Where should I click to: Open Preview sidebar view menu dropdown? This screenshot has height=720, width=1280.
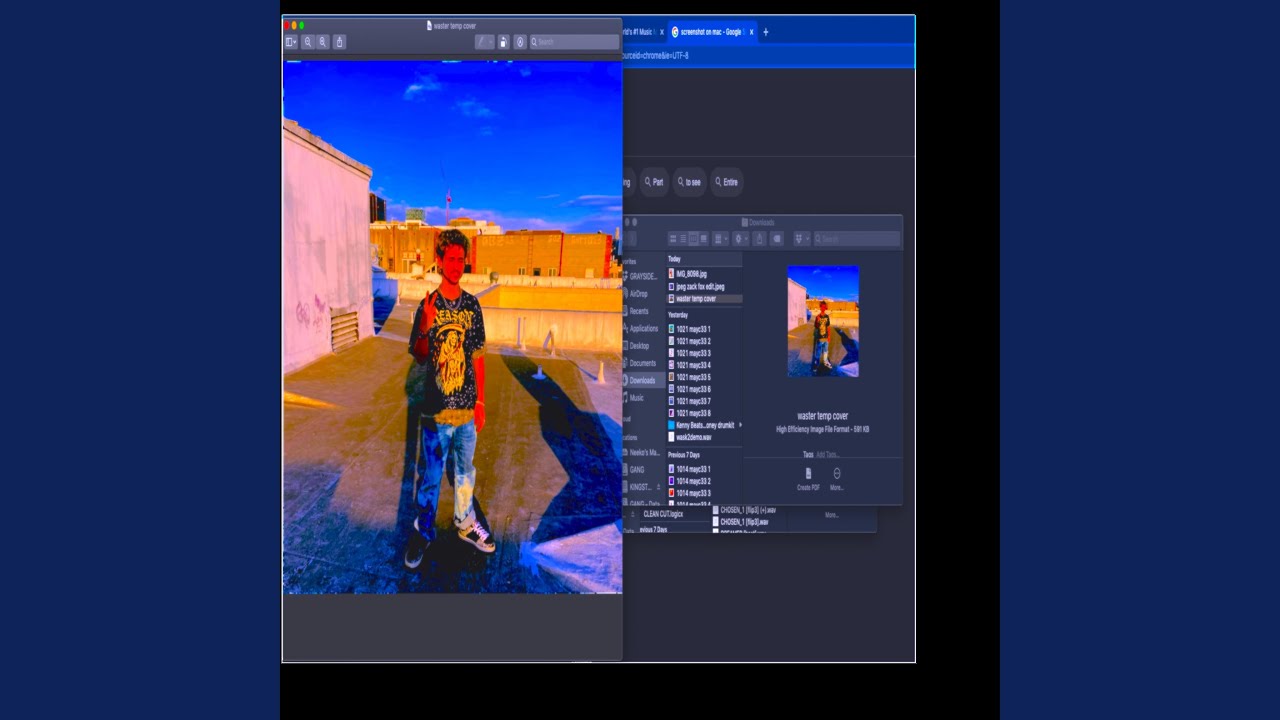[x=291, y=42]
